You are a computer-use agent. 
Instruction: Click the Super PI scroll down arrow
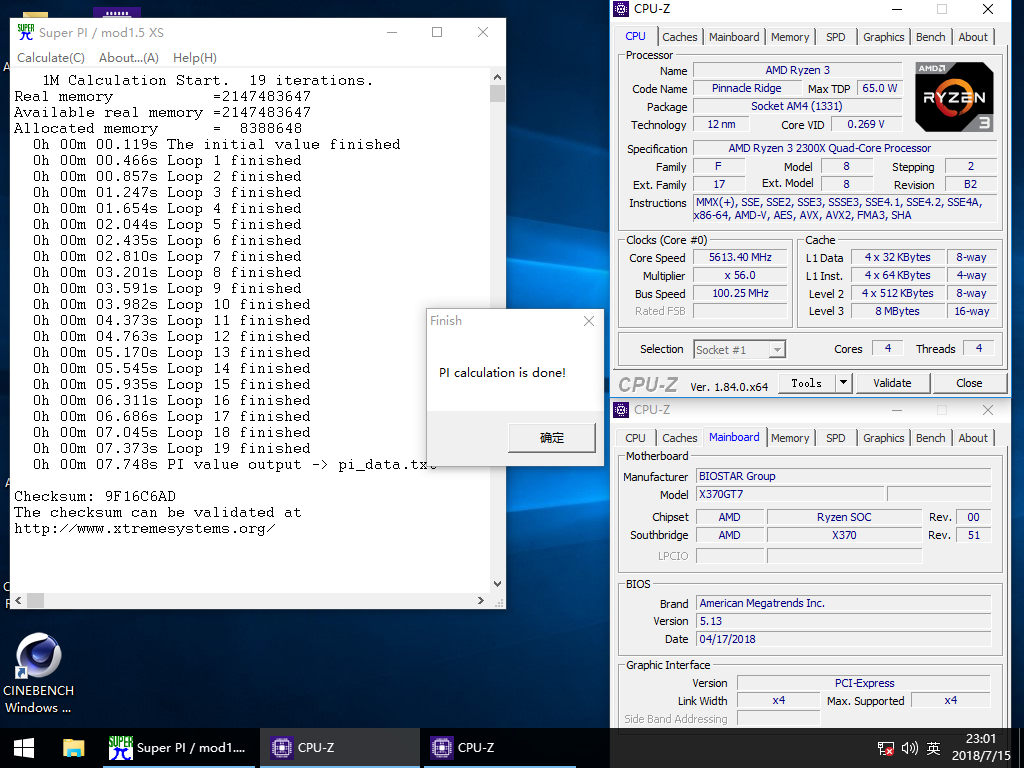click(x=498, y=584)
